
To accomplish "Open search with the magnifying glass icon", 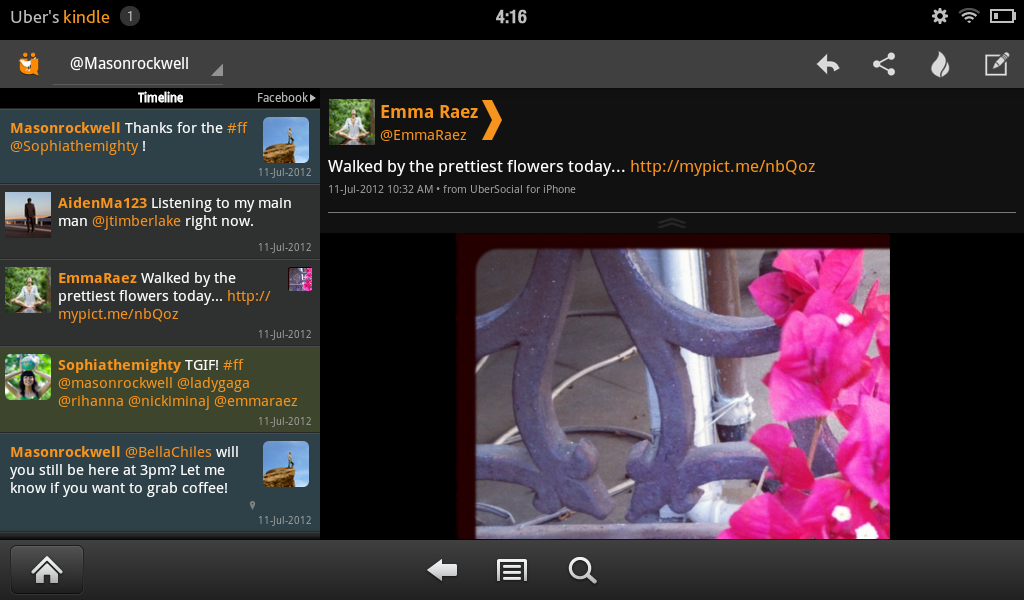I will click(582, 570).
